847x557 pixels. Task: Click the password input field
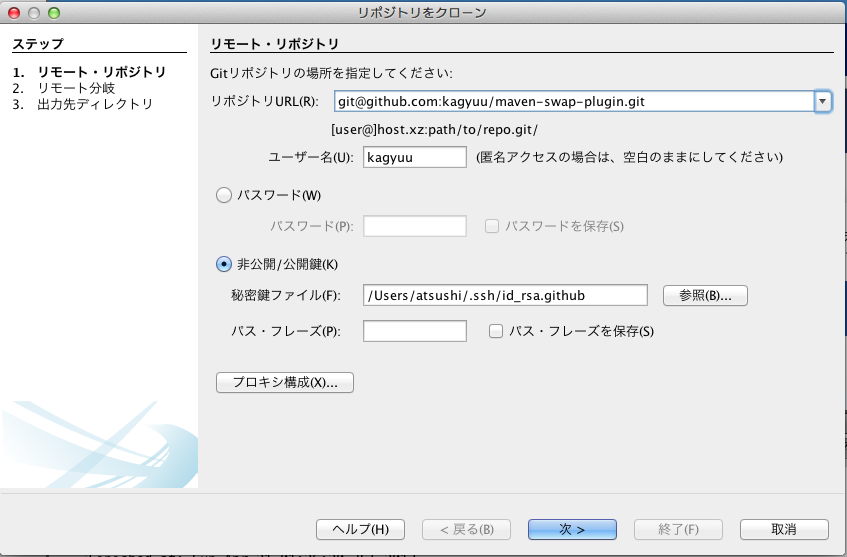(x=415, y=226)
